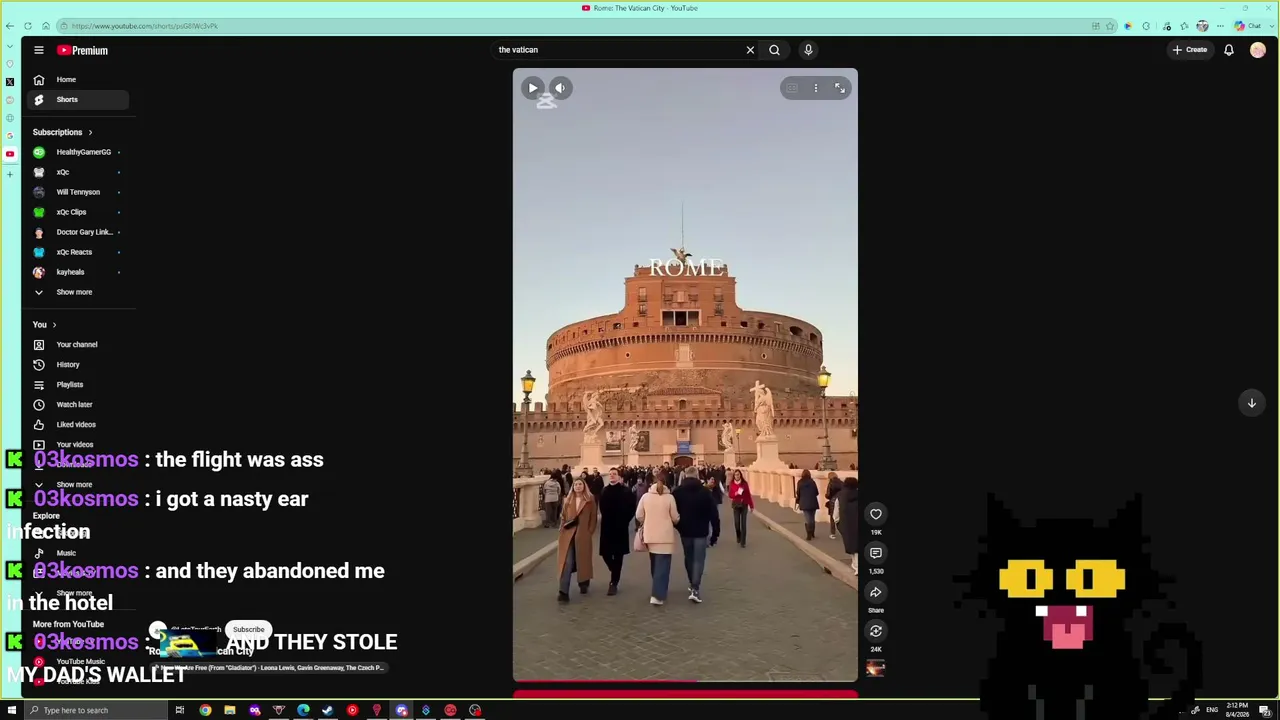Click the YouTube Premium logo
1280x720 pixels.
coord(82,50)
